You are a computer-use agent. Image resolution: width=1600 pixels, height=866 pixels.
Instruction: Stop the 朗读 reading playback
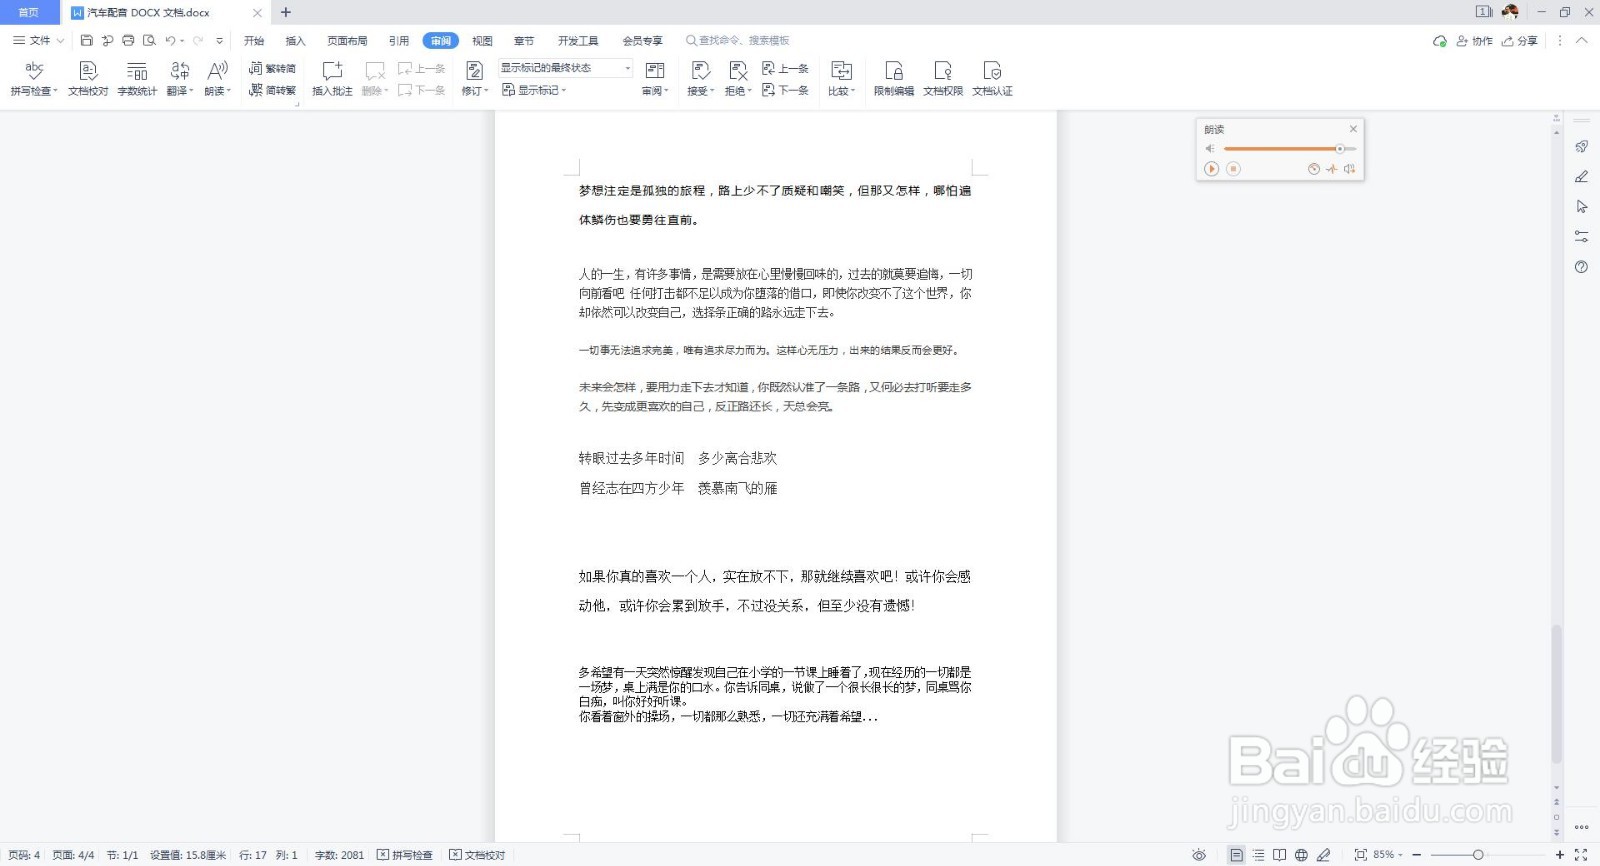[1233, 169]
